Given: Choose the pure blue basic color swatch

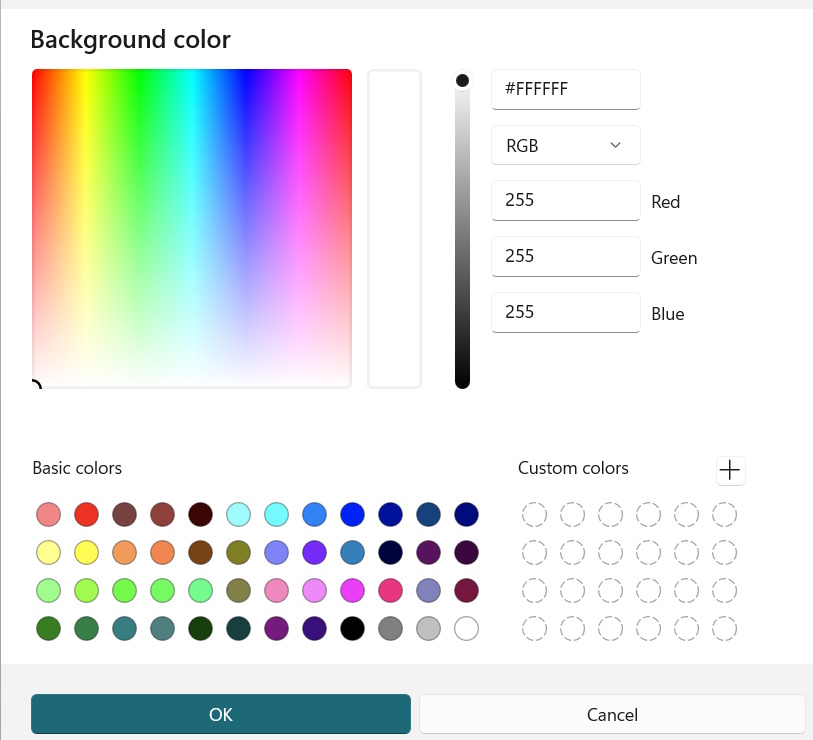Looking at the screenshot, I should 352,515.
